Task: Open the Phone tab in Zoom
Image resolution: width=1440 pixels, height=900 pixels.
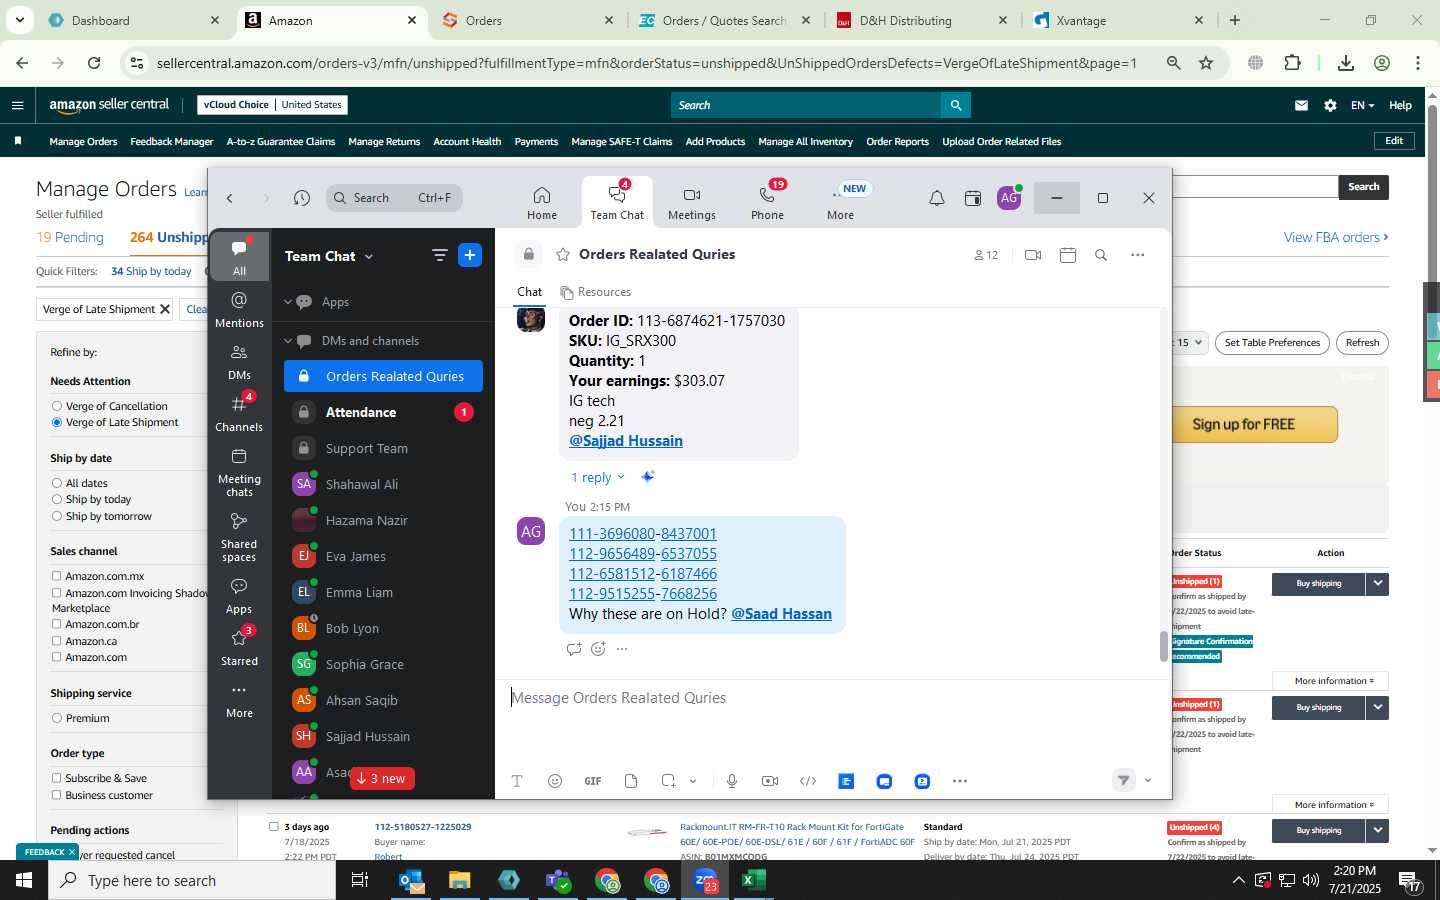Action: 767,203
